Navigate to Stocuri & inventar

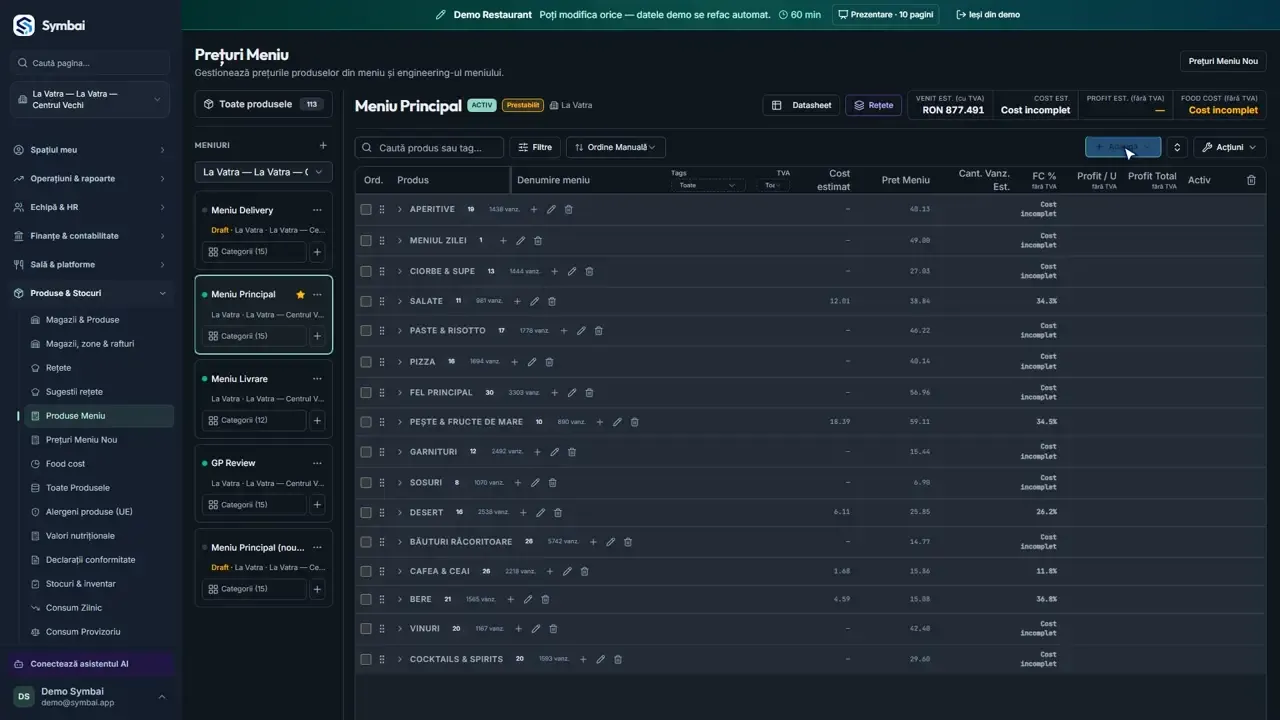point(80,584)
